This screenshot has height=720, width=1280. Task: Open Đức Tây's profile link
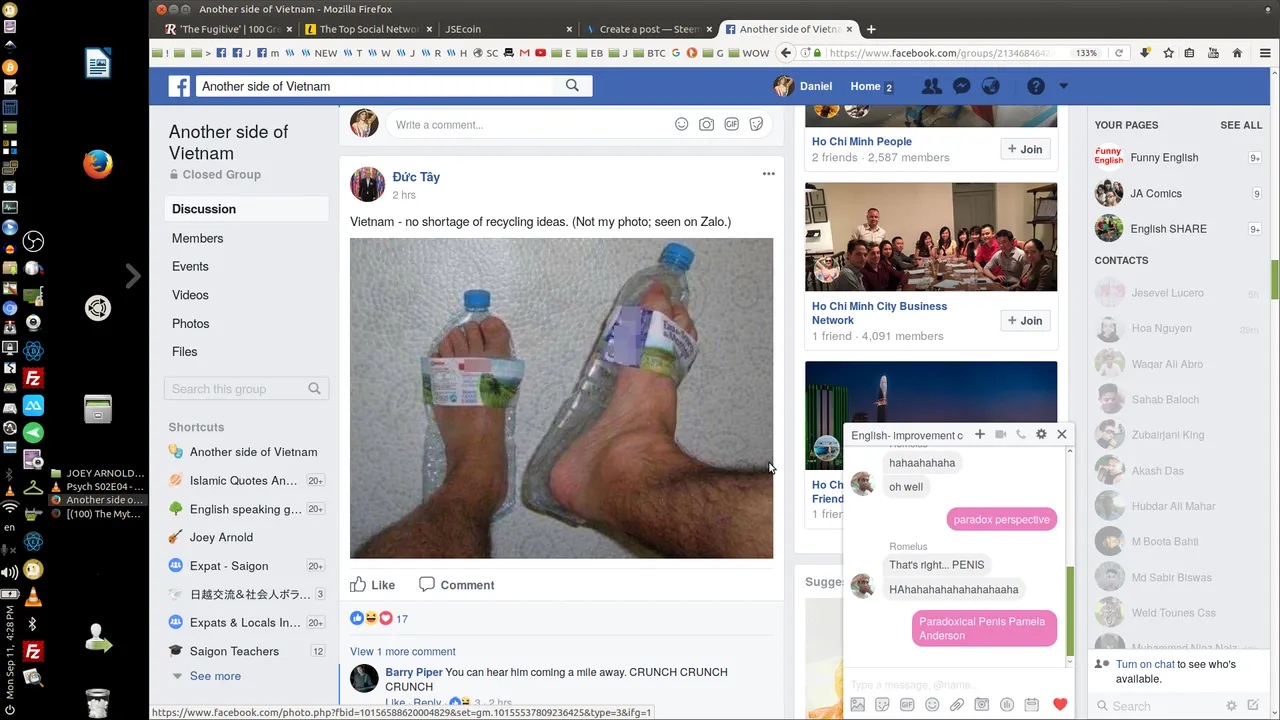(416, 177)
